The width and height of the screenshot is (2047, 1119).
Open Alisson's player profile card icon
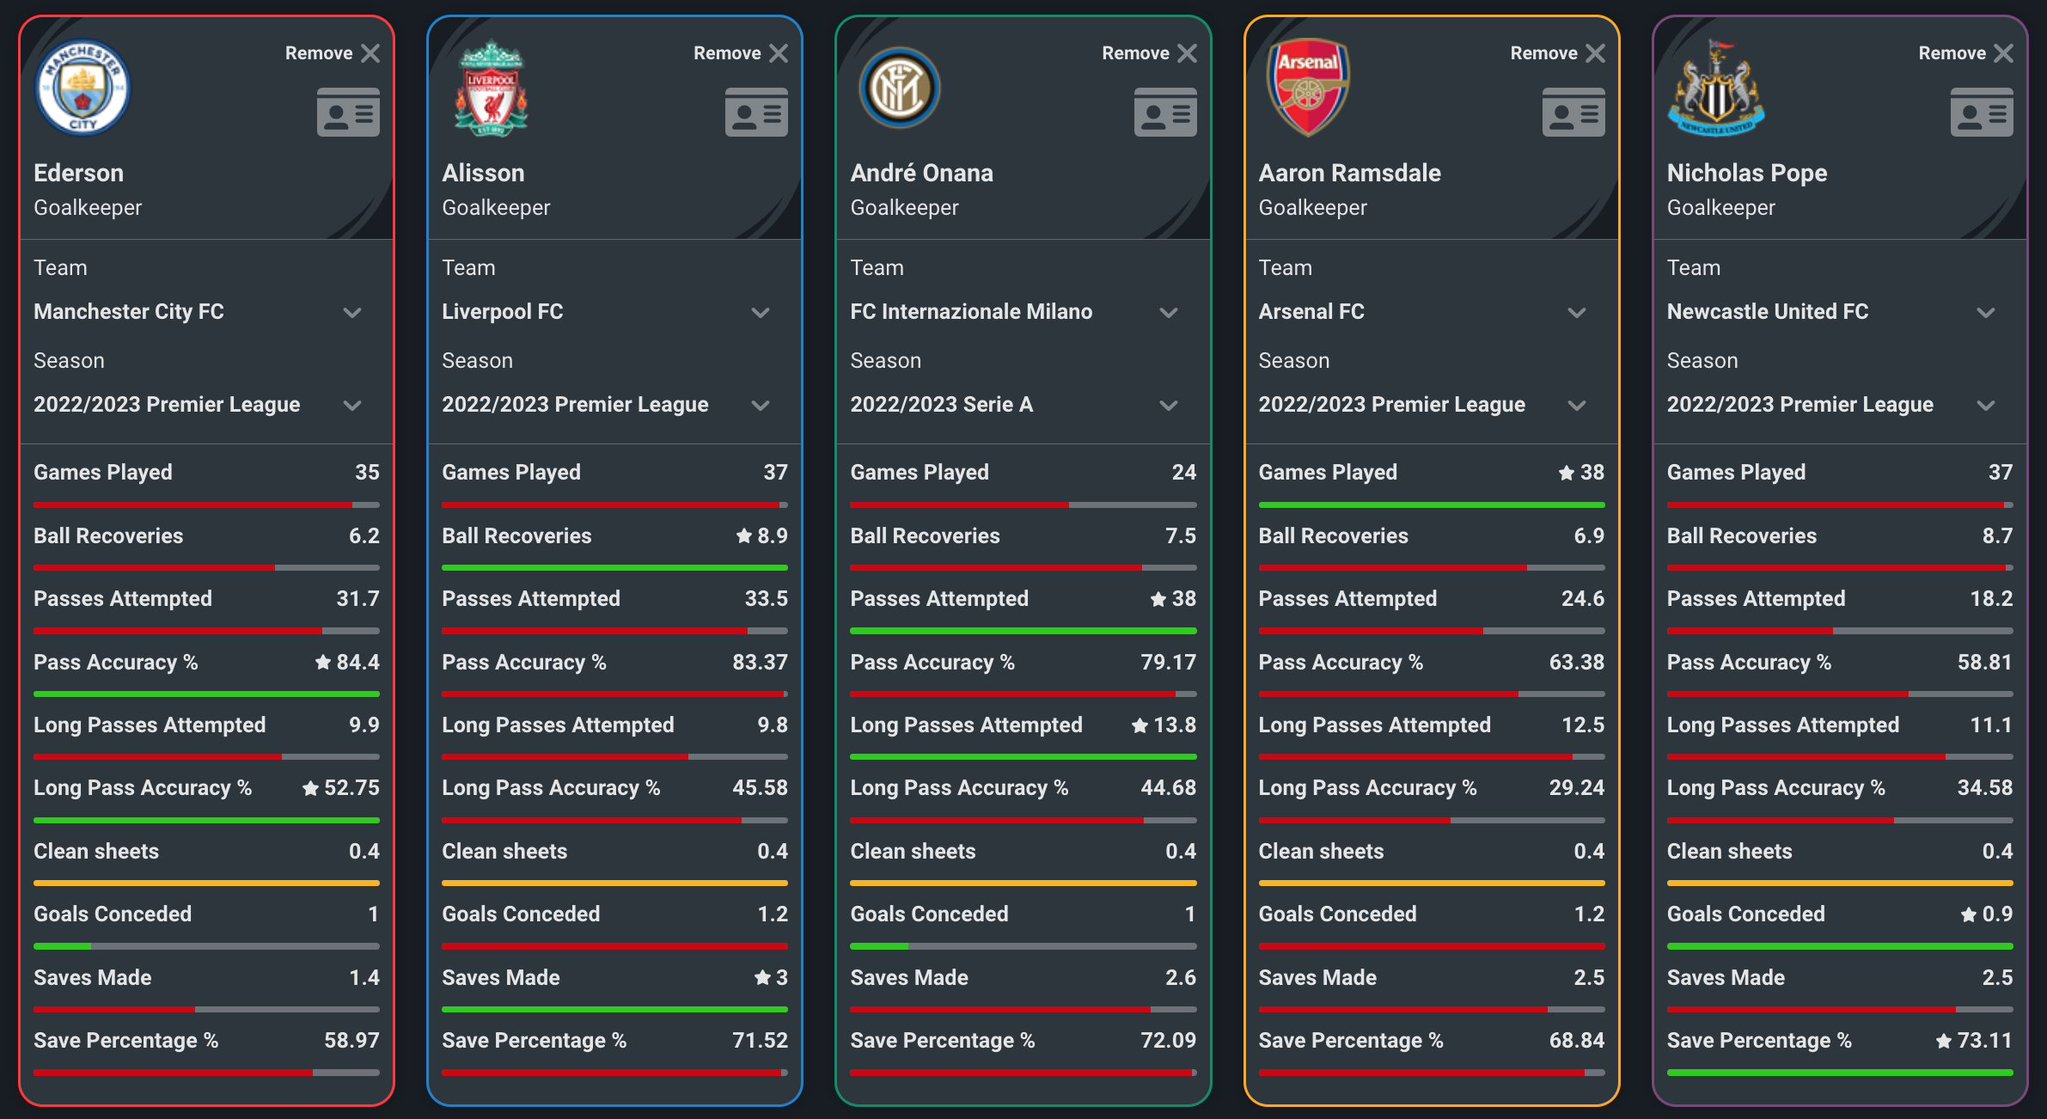tap(756, 112)
